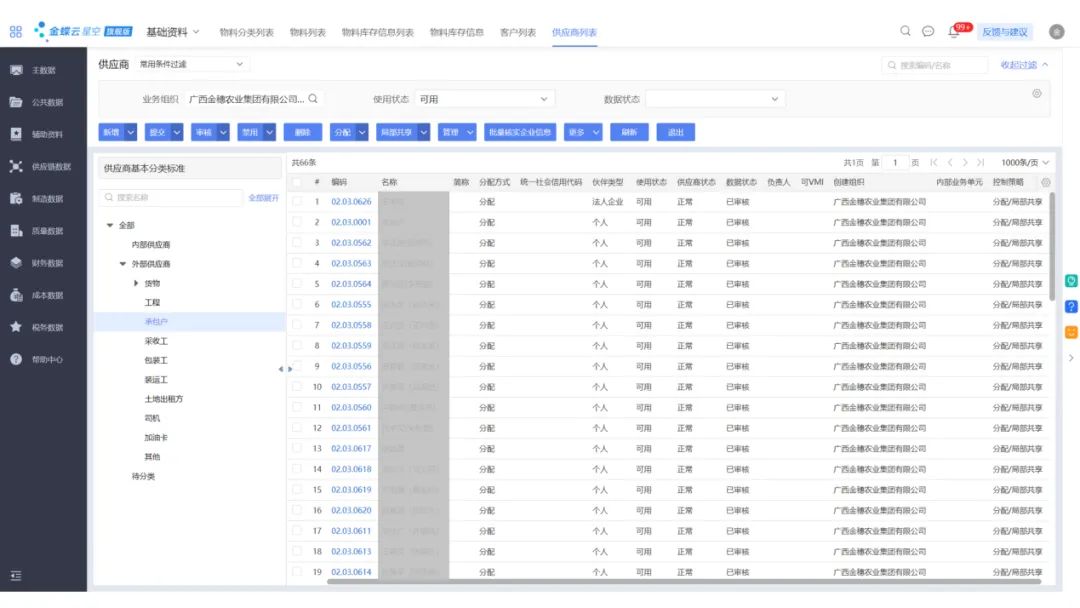Open supplier code link 02.03.0001
Viewport: 1080px width, 608px height.
click(351, 222)
